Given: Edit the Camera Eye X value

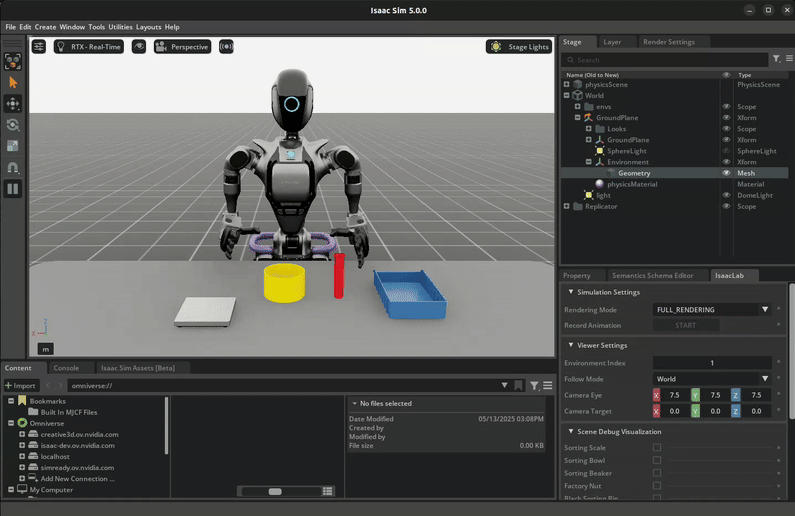Looking at the screenshot, I should coord(674,395).
